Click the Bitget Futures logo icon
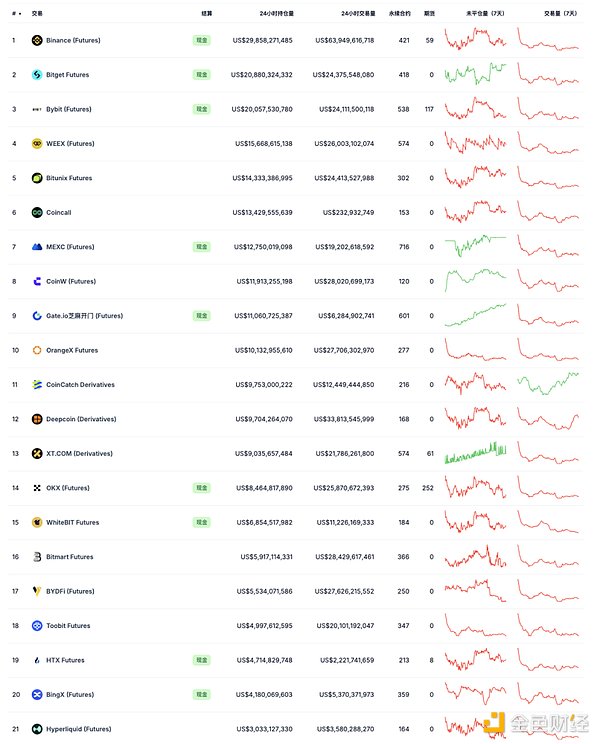The width and height of the screenshot is (600, 744). pyautogui.click(x=37, y=75)
